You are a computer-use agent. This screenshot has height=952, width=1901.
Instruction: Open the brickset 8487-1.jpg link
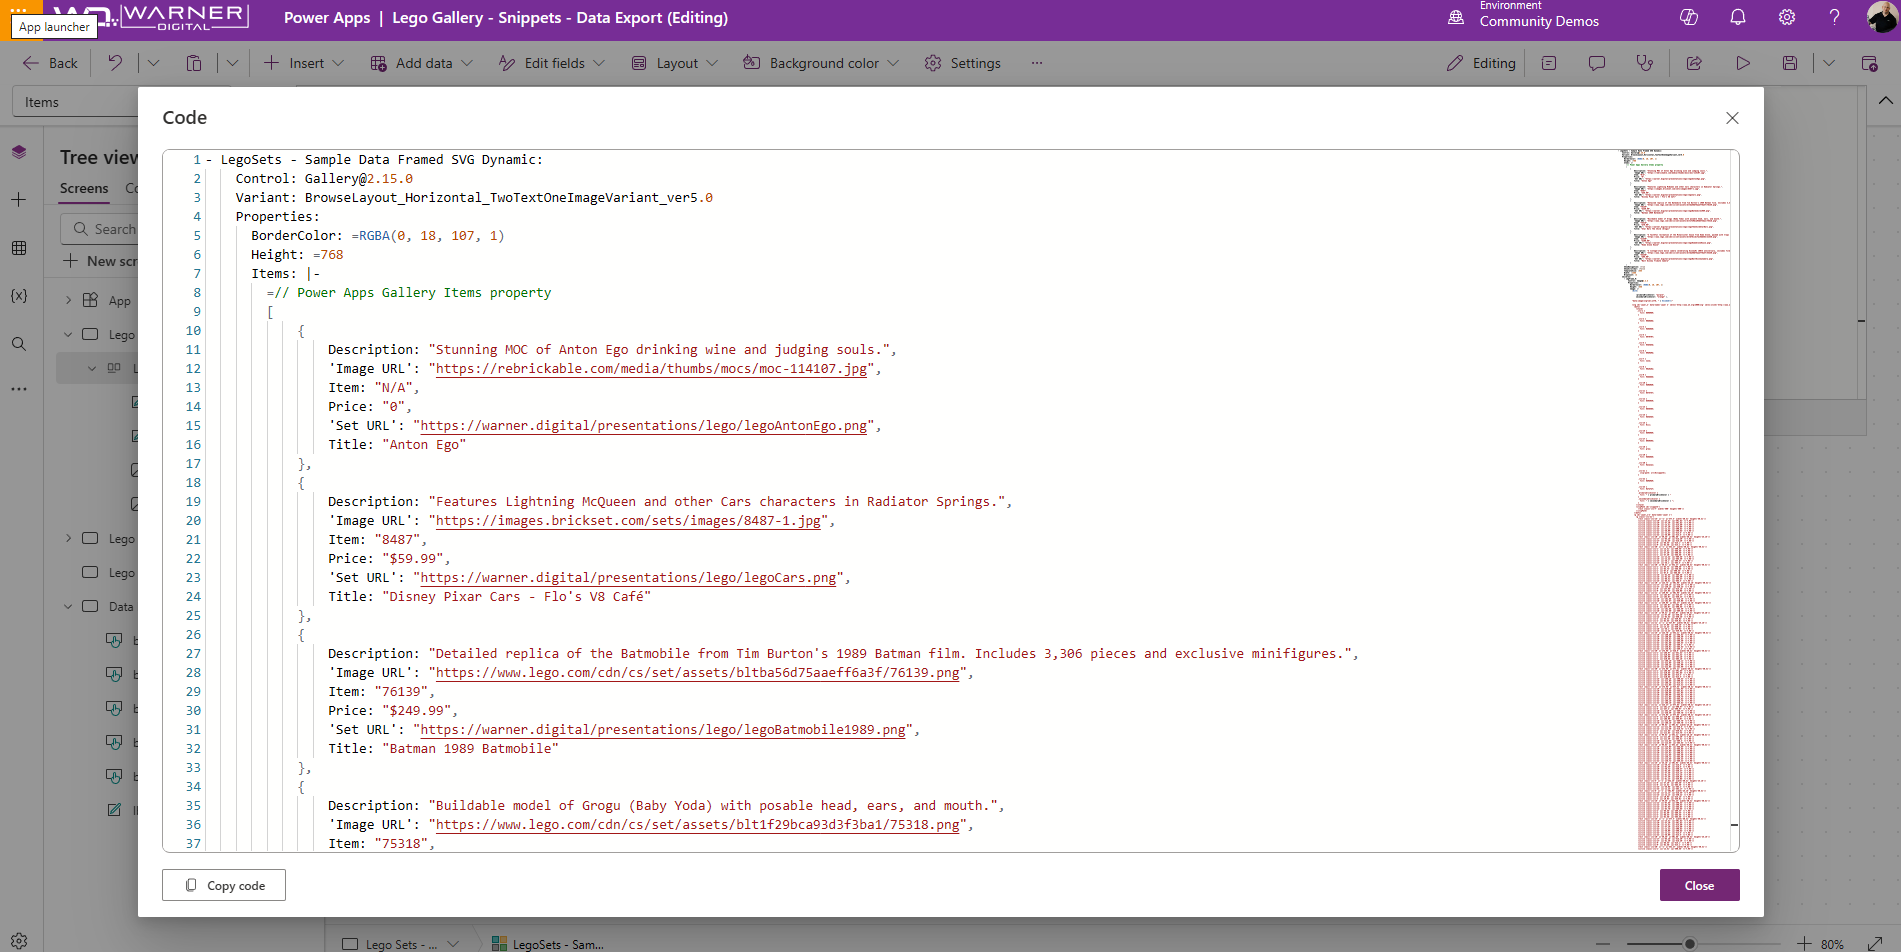[x=628, y=521]
